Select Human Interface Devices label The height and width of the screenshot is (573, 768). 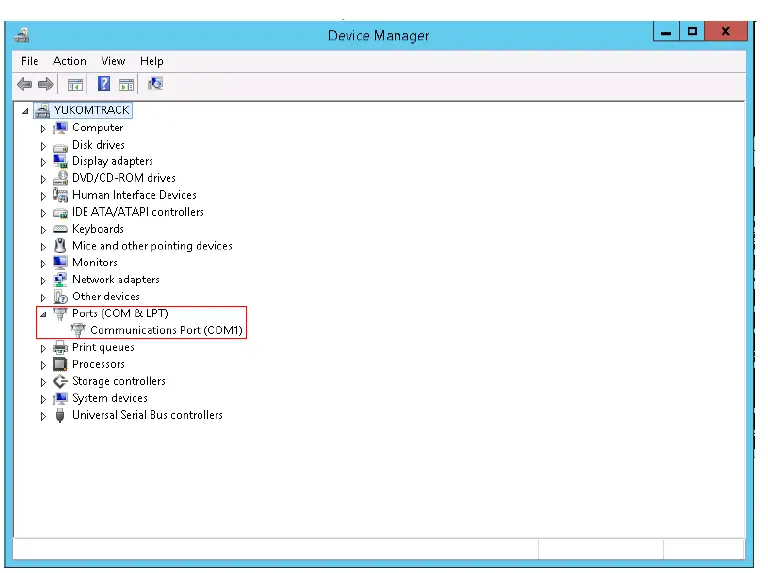(x=134, y=195)
